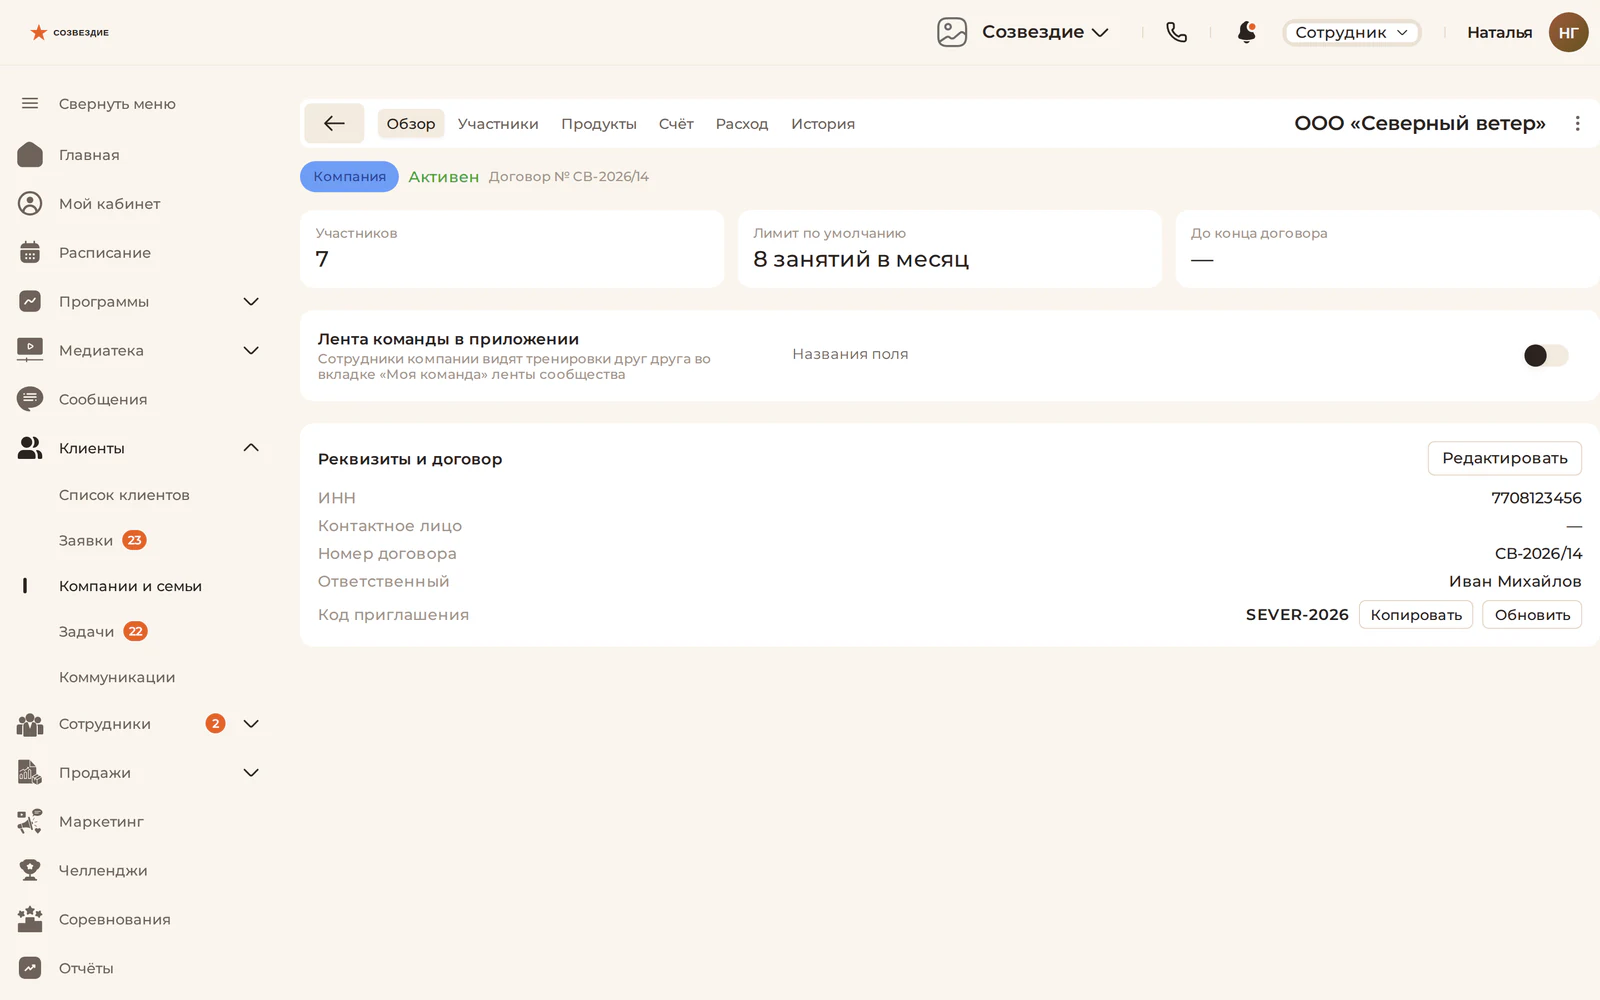Click the club picture icon beside Созвездие

[952, 32]
